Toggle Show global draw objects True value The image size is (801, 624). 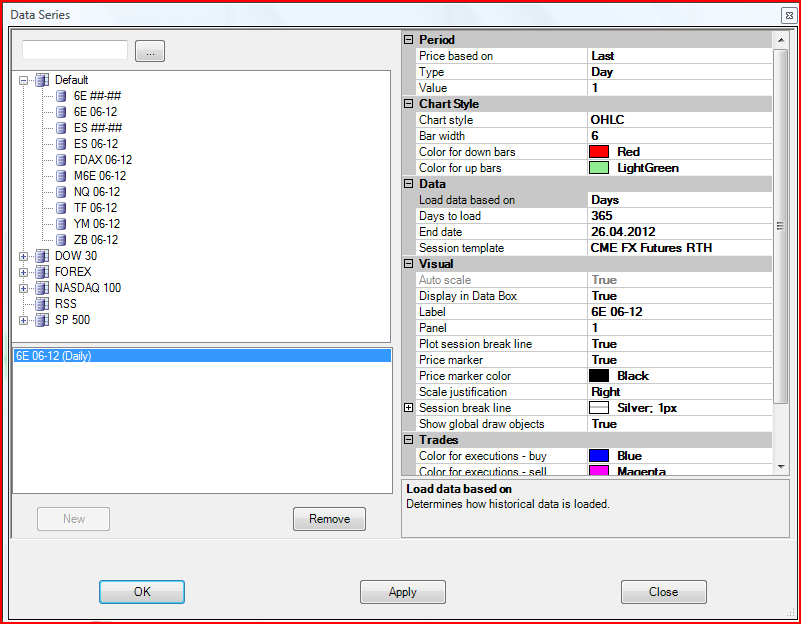[x=680, y=424]
